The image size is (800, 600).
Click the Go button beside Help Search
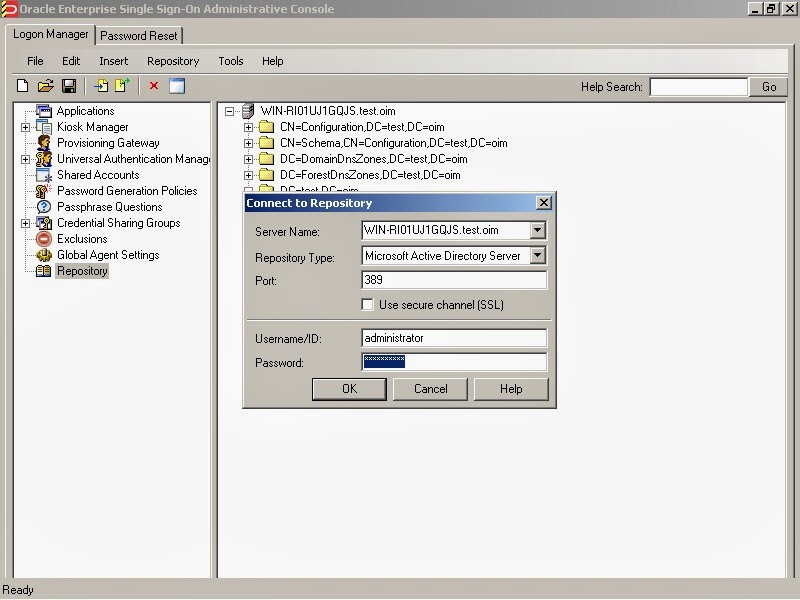tap(768, 86)
